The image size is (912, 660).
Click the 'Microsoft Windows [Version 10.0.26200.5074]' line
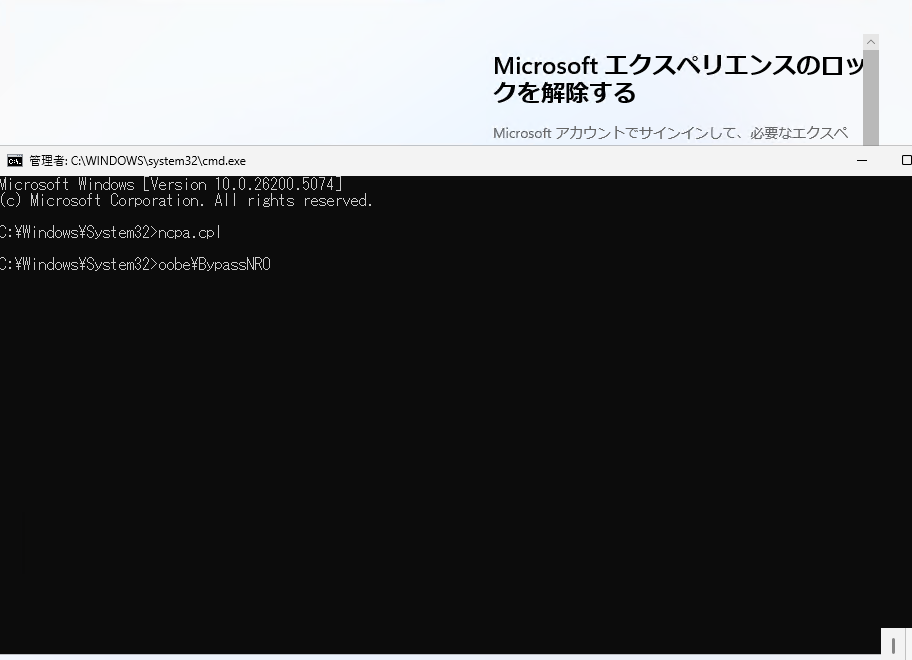[171, 184]
